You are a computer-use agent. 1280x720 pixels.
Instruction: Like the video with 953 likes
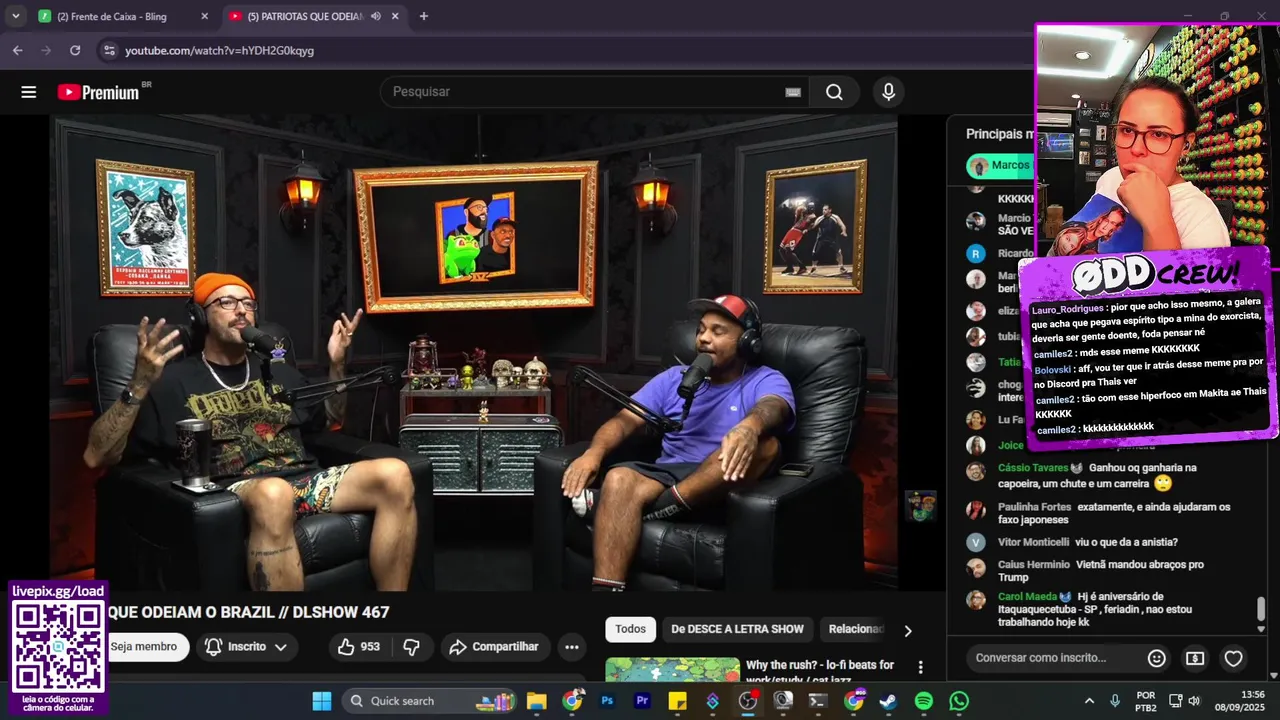358,647
